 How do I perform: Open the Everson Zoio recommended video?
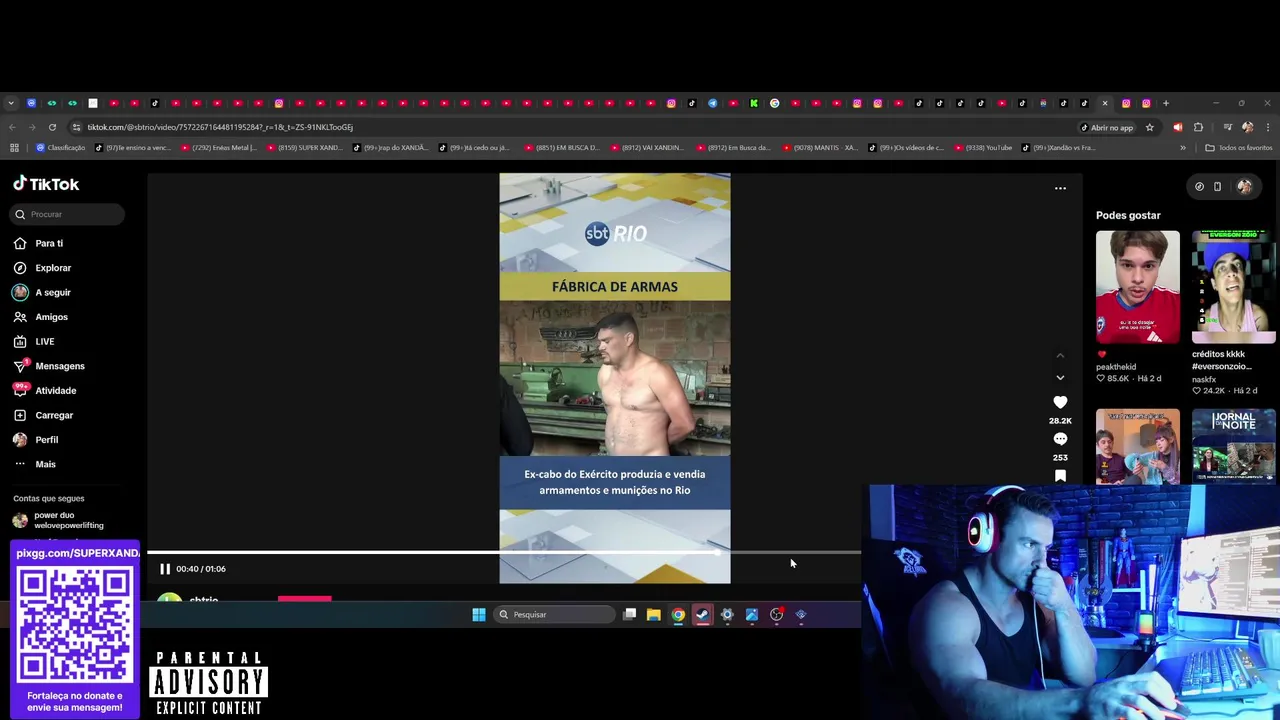click(1233, 287)
